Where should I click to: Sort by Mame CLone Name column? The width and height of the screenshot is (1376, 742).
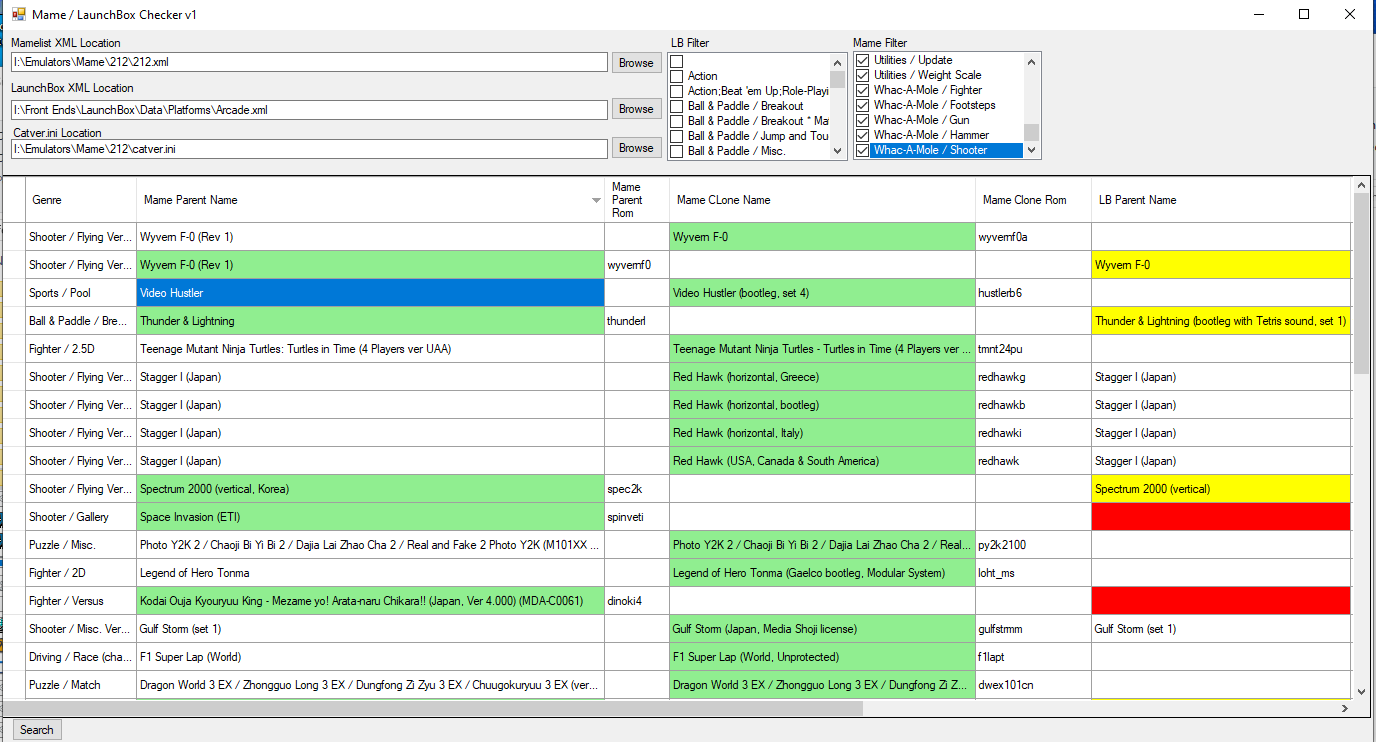coord(822,200)
